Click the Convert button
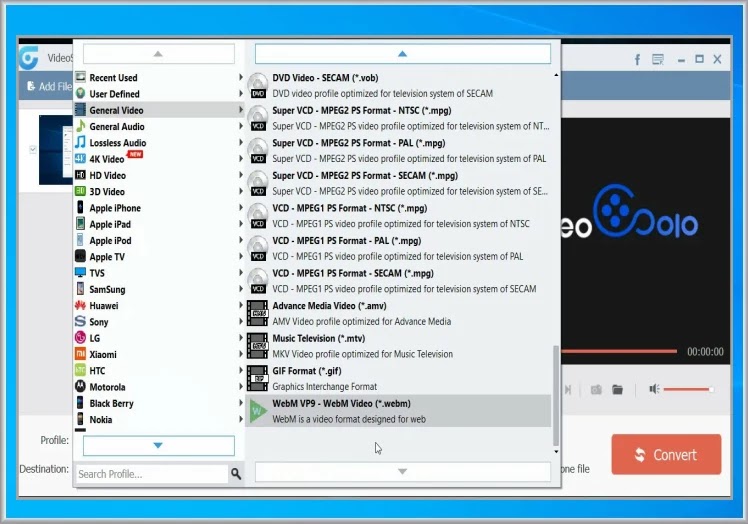 [x=666, y=454]
